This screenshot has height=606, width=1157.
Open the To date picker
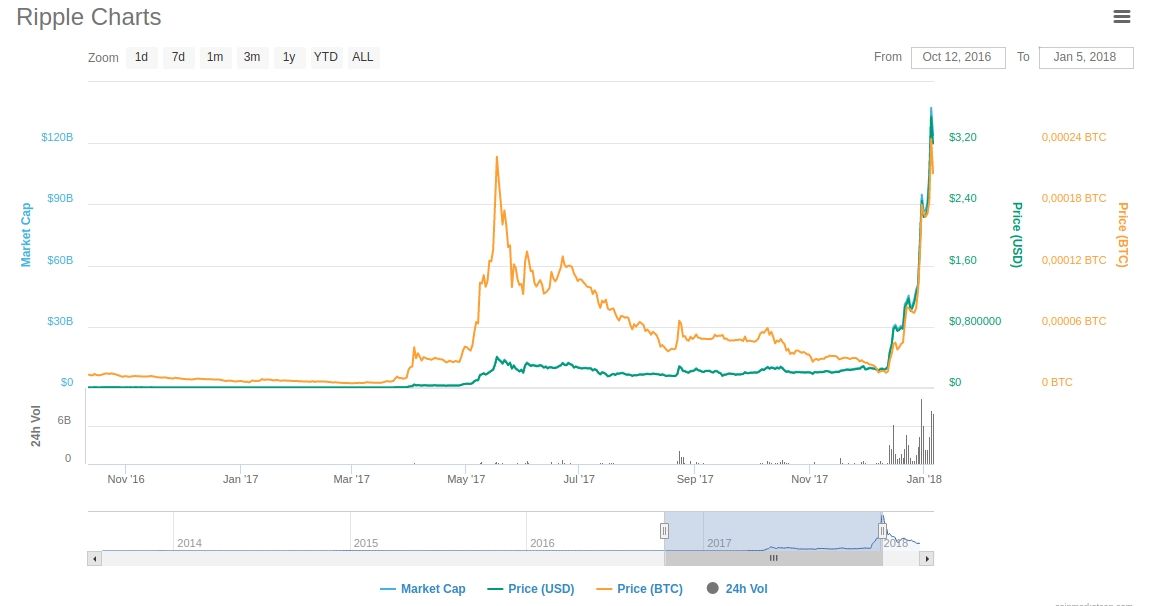tap(1086, 57)
